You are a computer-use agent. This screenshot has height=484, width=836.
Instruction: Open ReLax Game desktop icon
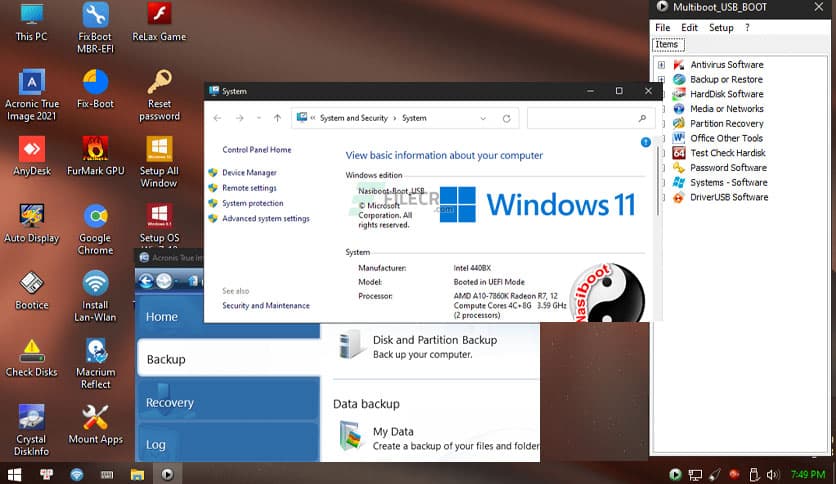pos(159,22)
